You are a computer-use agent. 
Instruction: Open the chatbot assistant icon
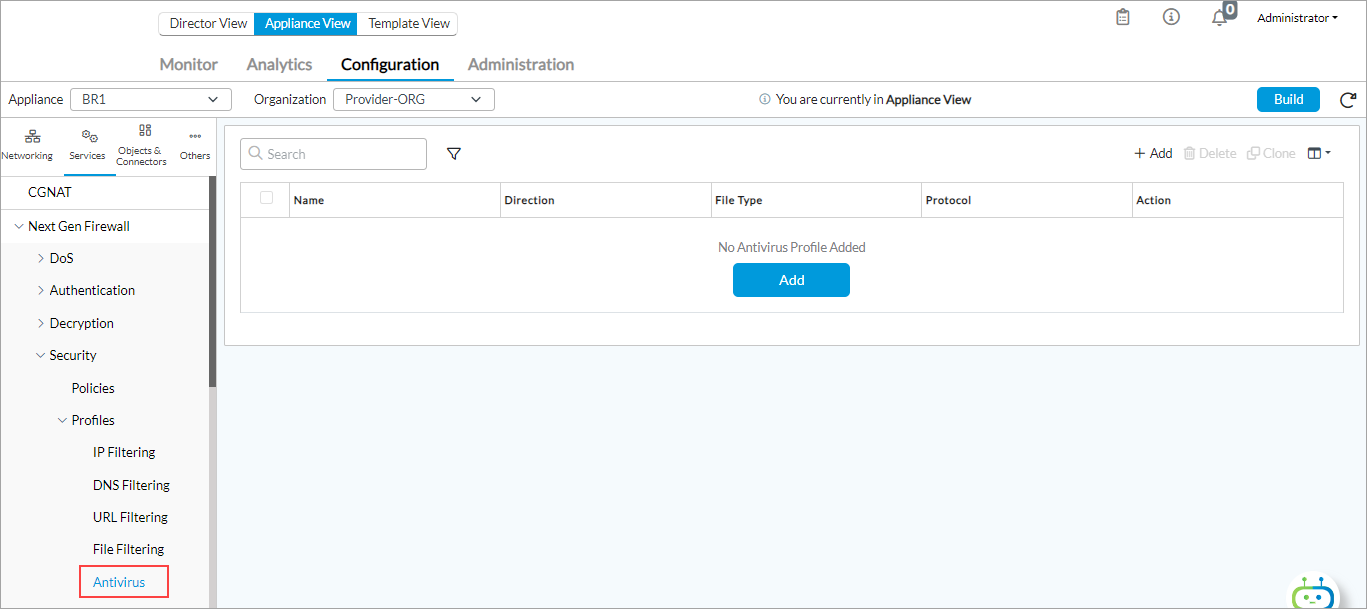click(1312, 592)
